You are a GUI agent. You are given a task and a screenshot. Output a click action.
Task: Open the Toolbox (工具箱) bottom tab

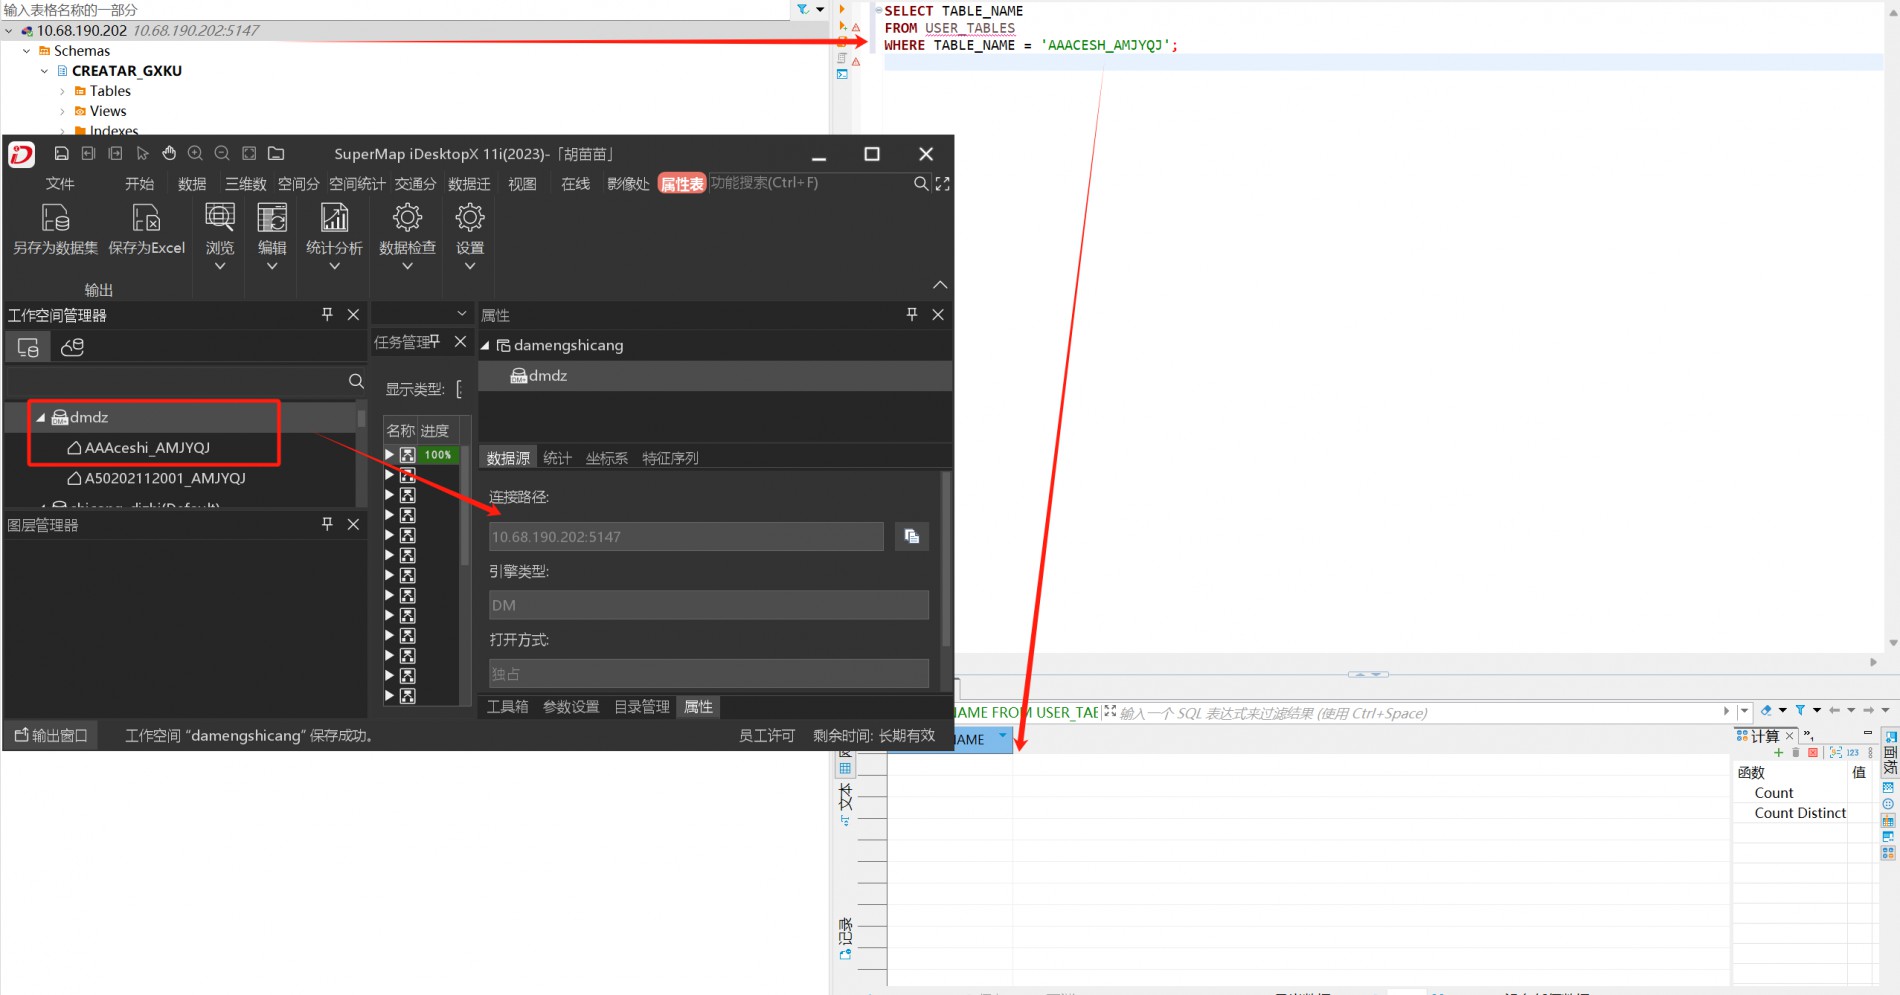(507, 706)
